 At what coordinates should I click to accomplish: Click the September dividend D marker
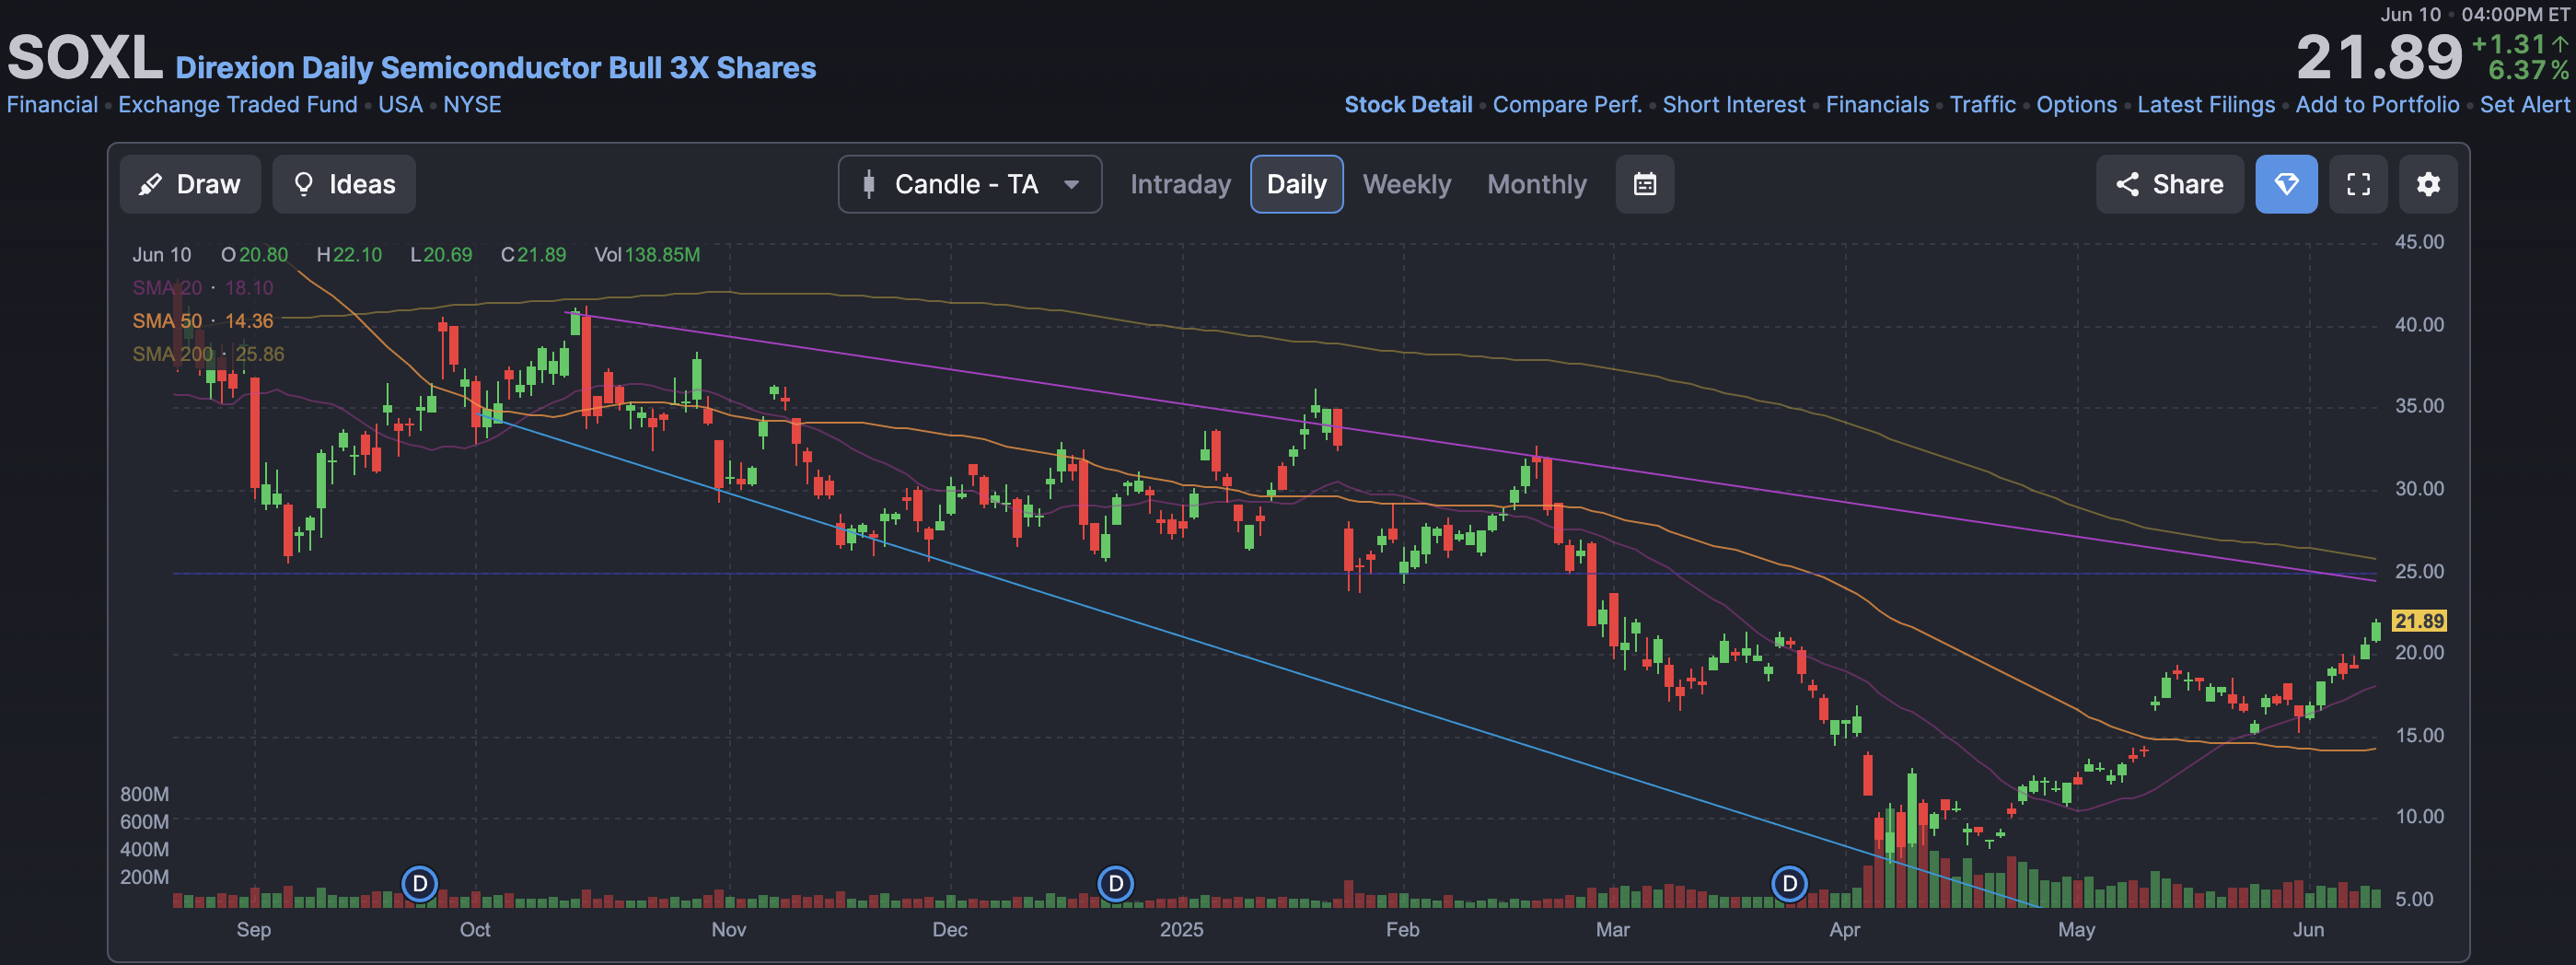click(420, 884)
